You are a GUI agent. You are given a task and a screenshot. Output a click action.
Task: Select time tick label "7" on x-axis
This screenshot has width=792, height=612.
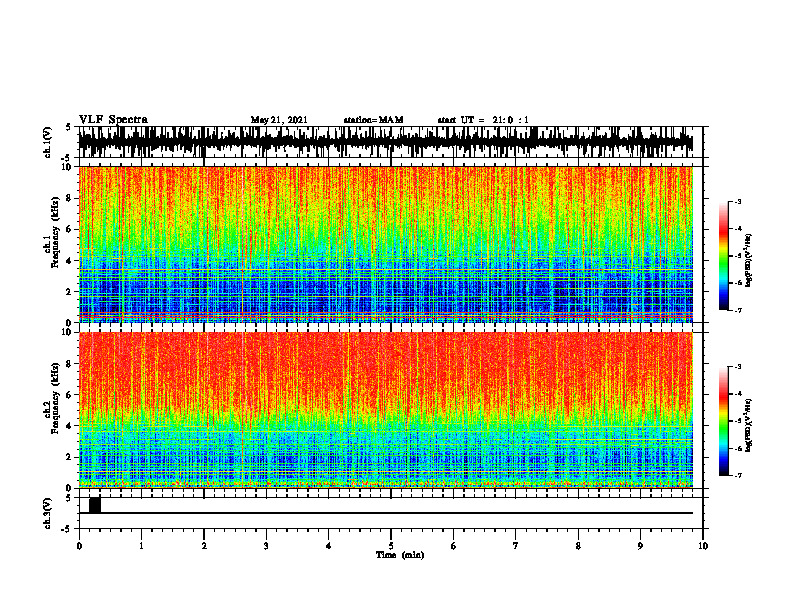[x=516, y=546]
